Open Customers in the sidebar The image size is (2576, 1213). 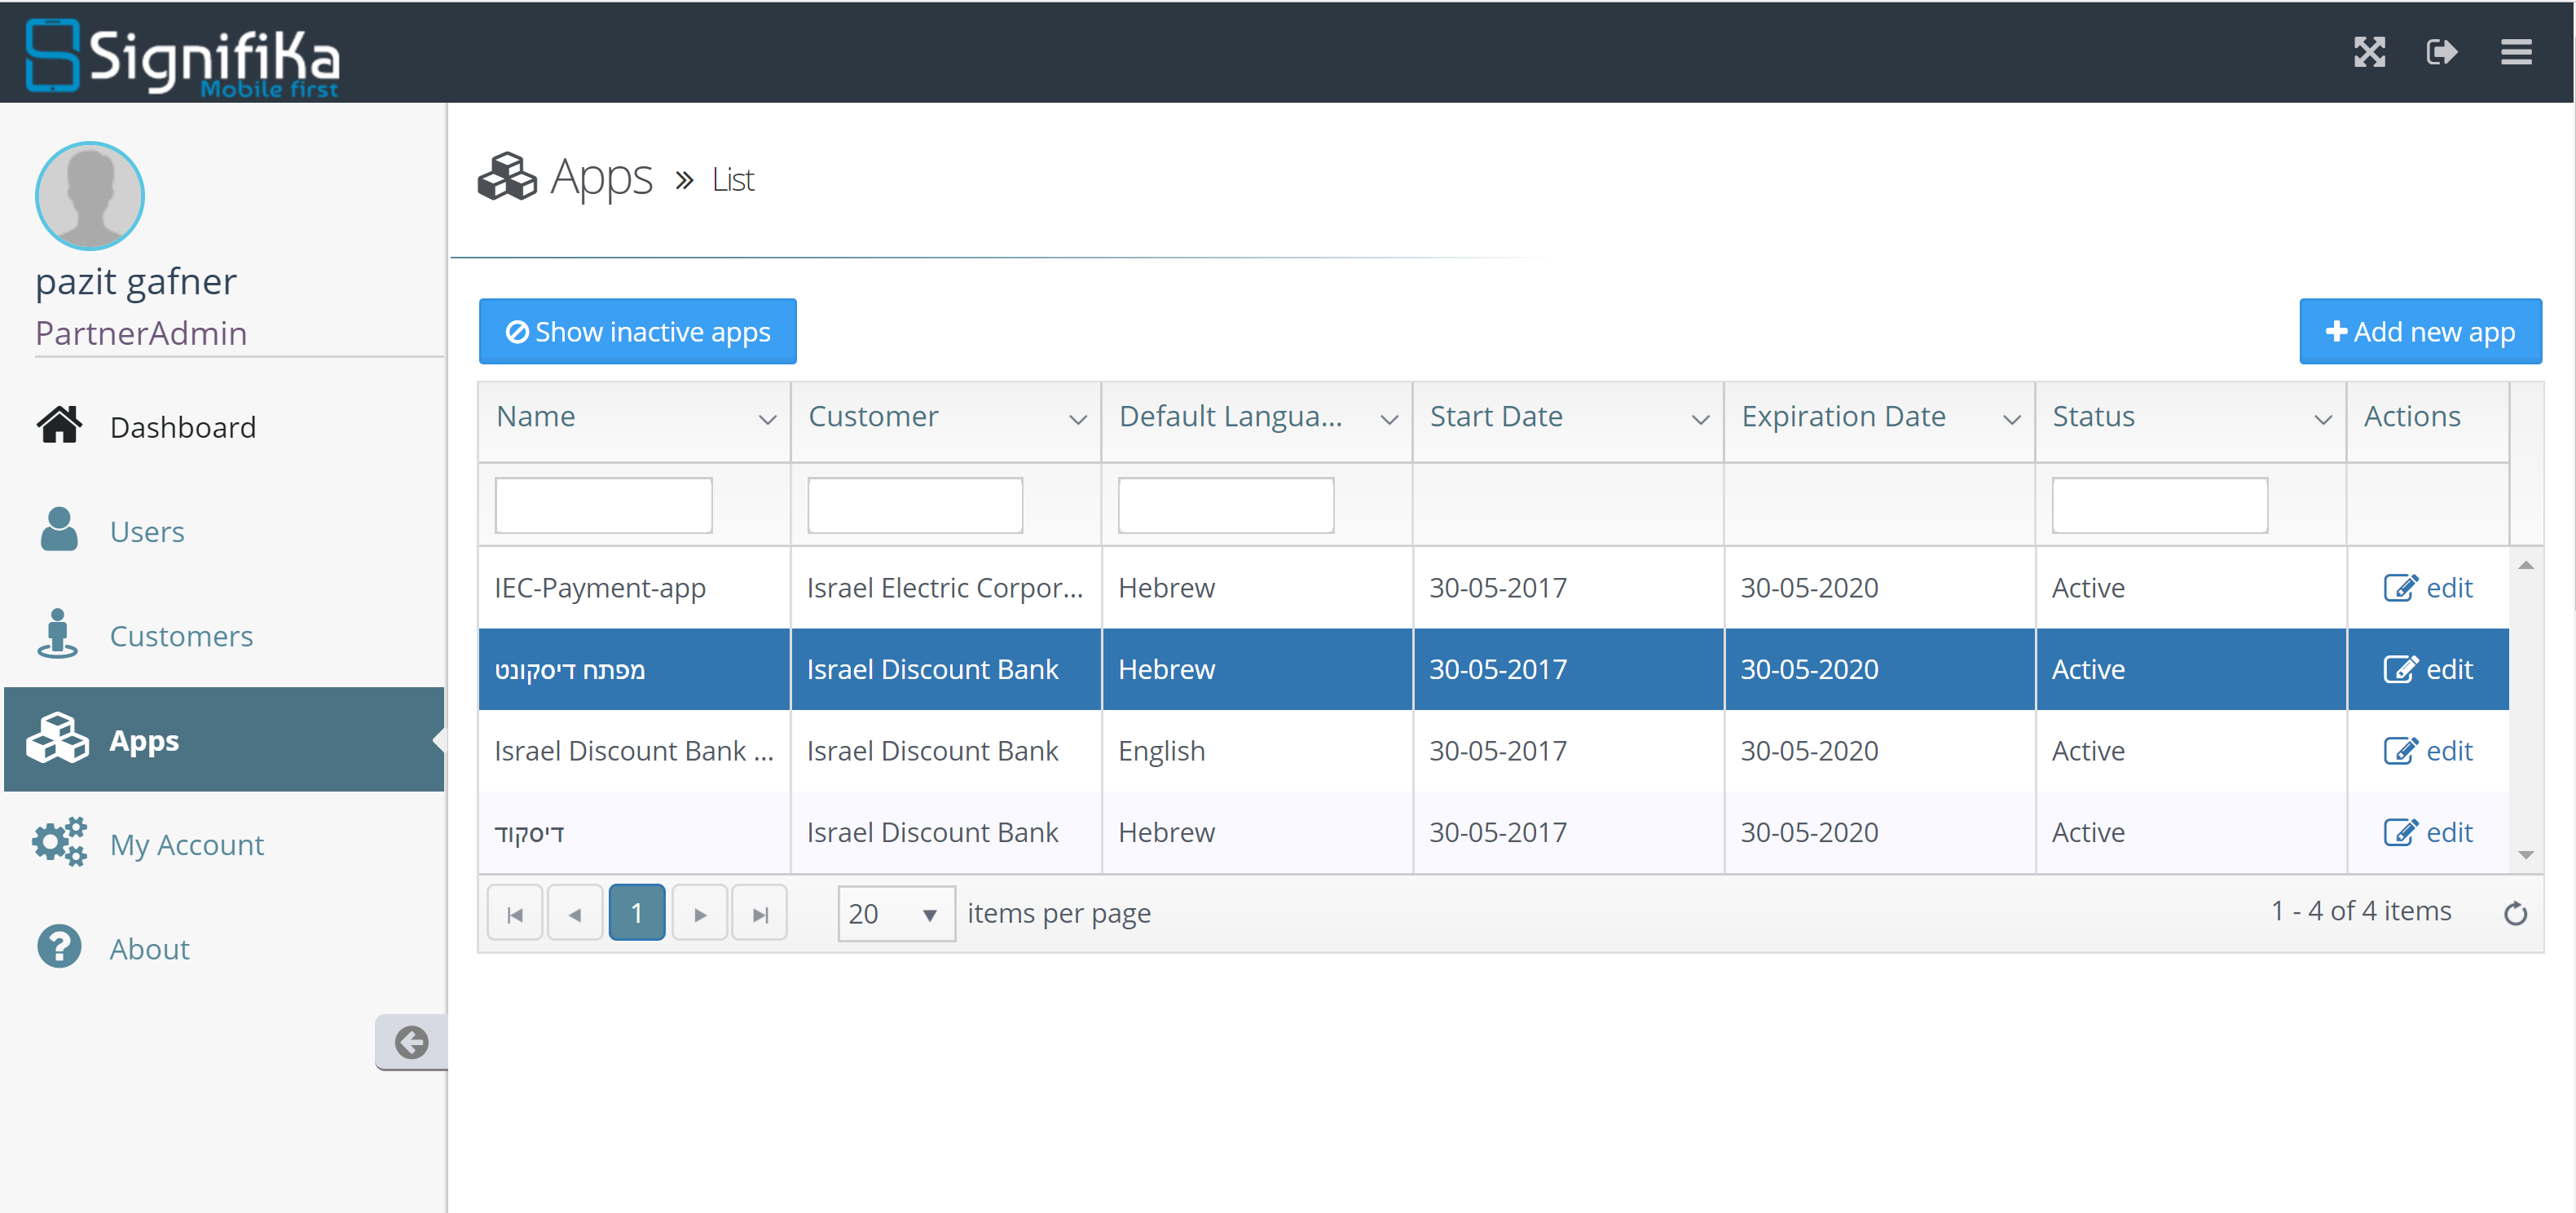(181, 636)
